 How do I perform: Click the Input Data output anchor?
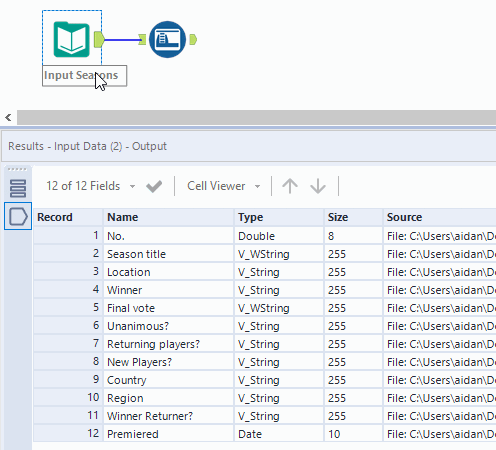coord(99,40)
